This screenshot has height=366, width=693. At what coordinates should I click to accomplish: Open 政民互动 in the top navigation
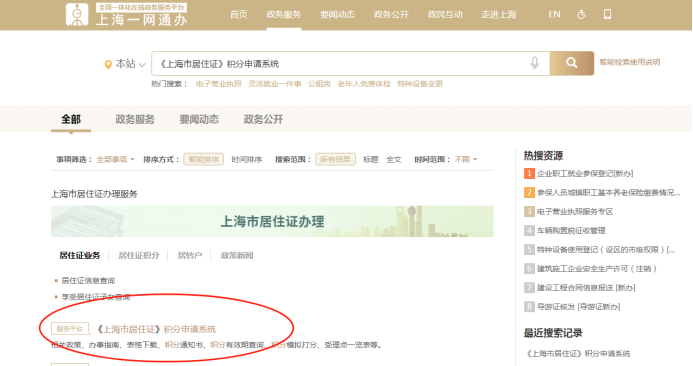445,15
